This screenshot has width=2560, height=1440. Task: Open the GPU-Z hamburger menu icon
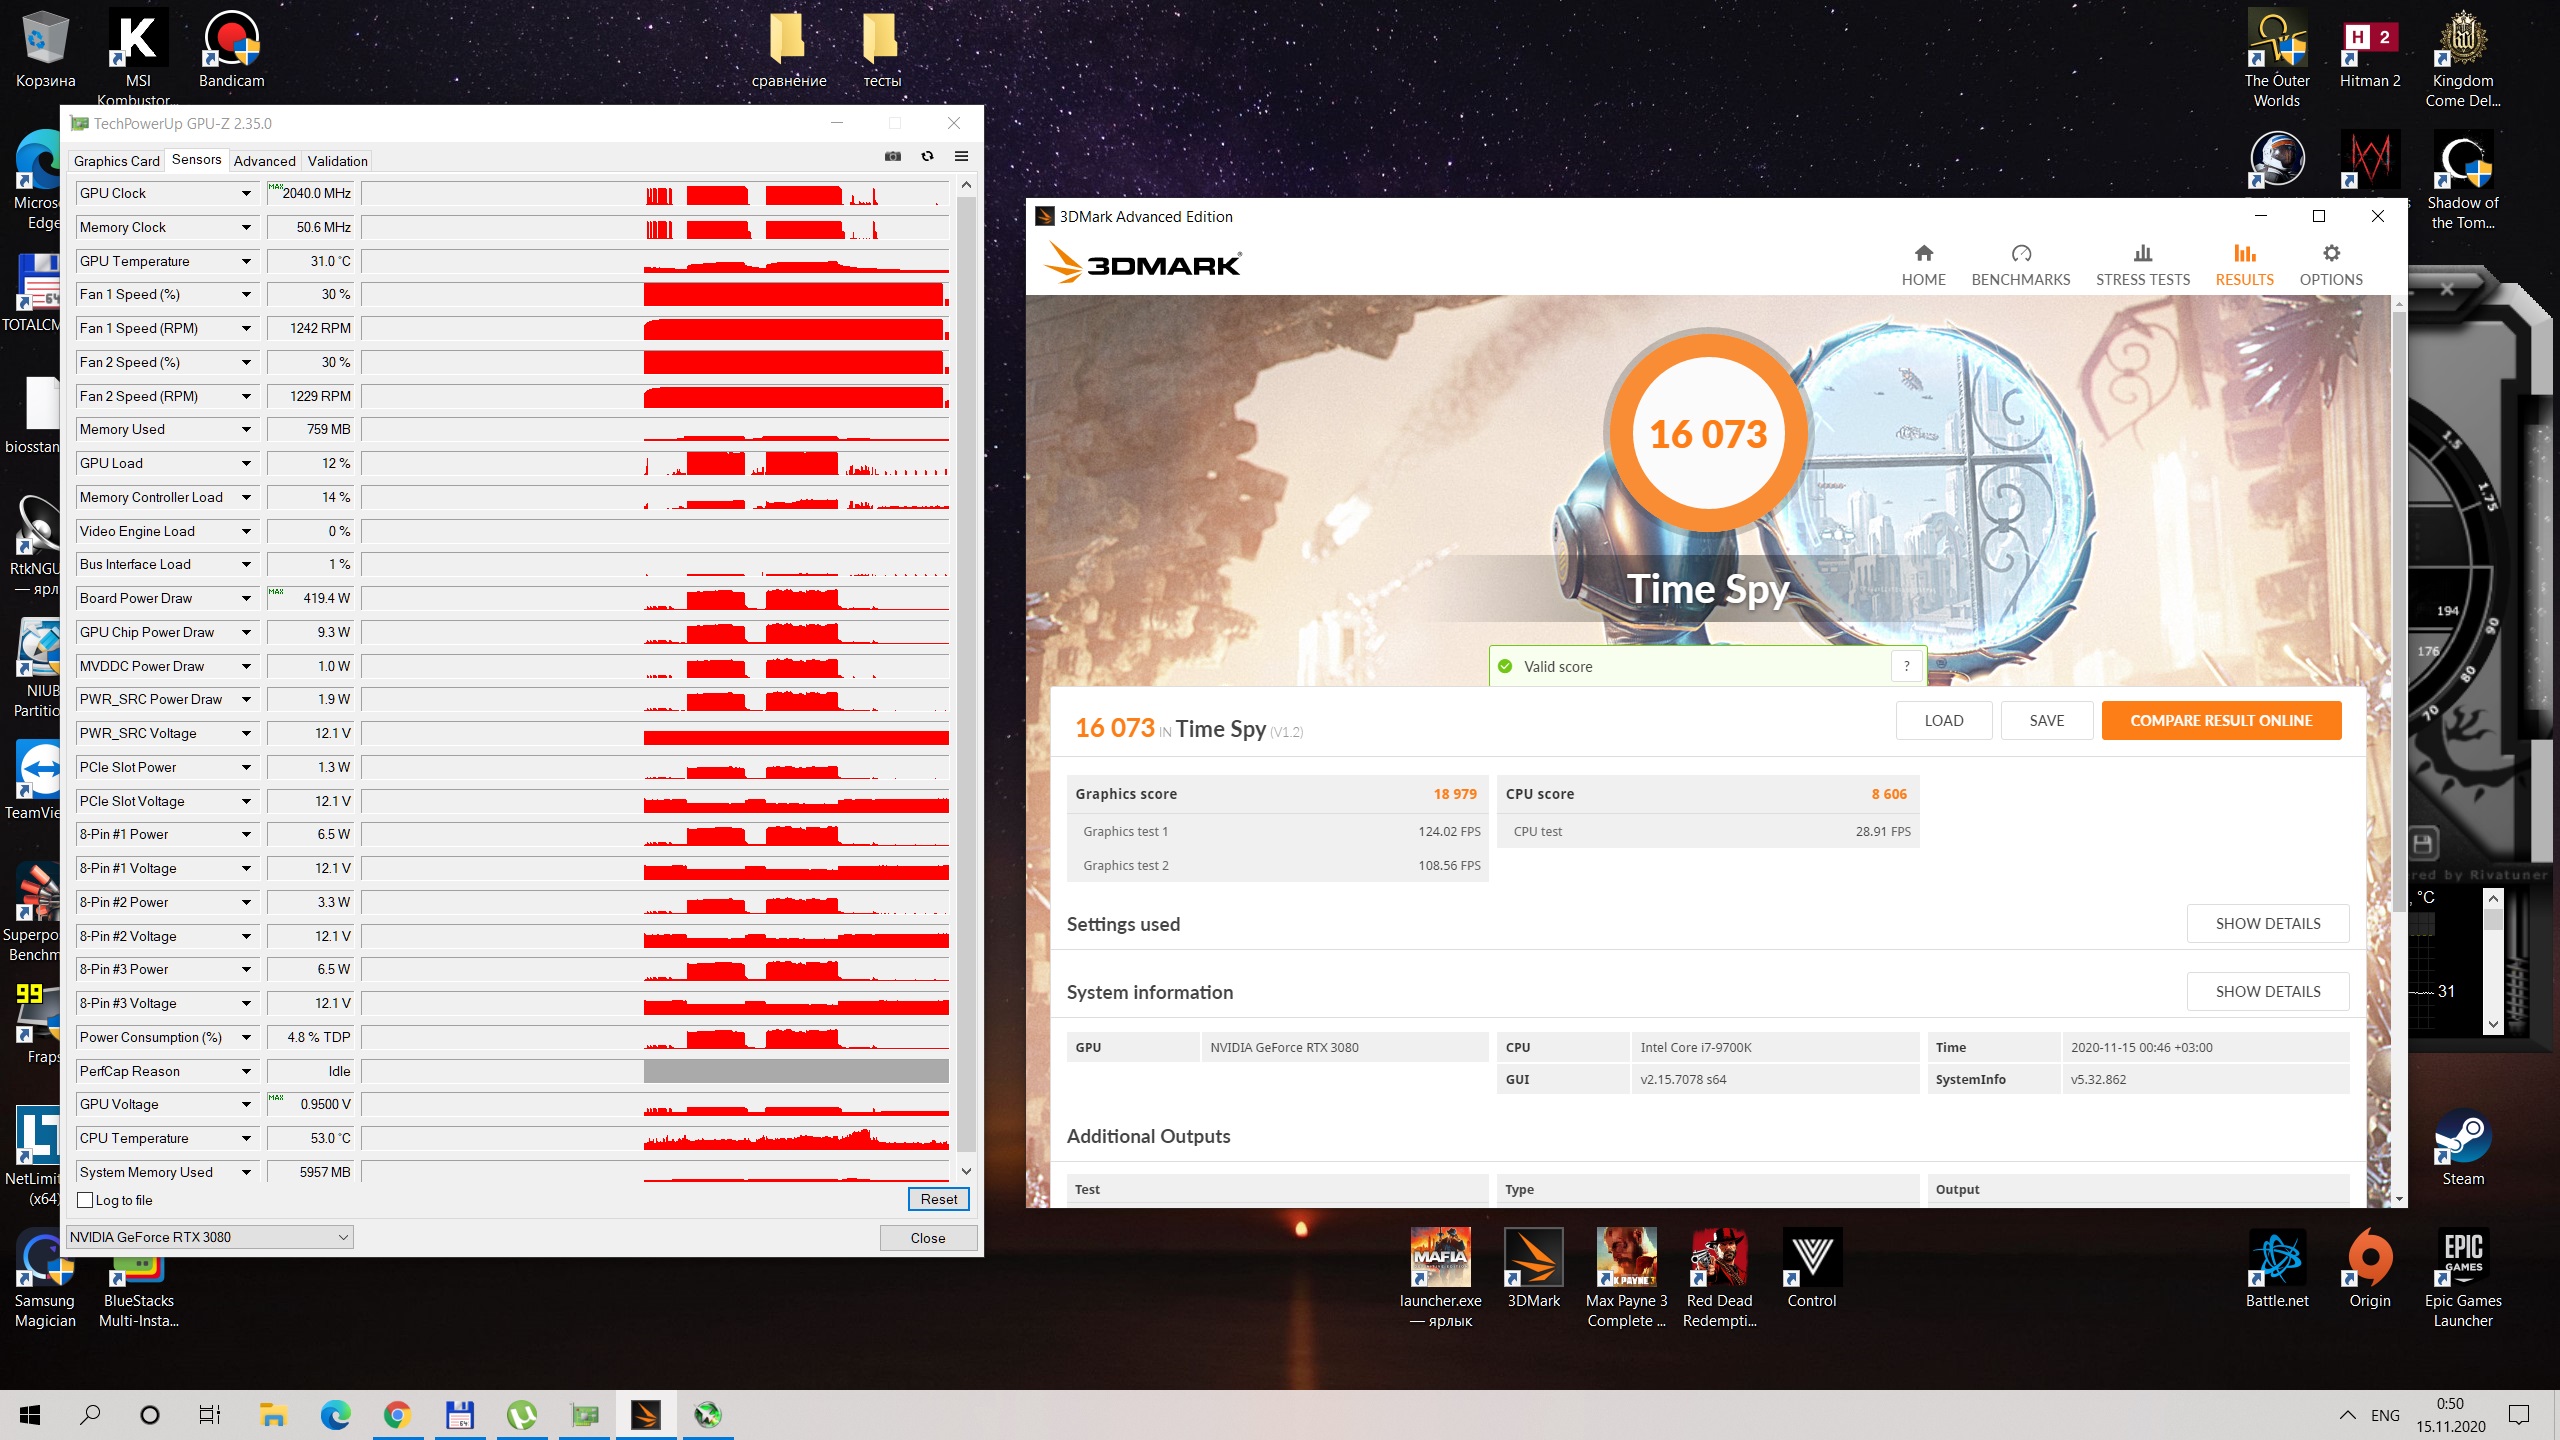(961, 156)
